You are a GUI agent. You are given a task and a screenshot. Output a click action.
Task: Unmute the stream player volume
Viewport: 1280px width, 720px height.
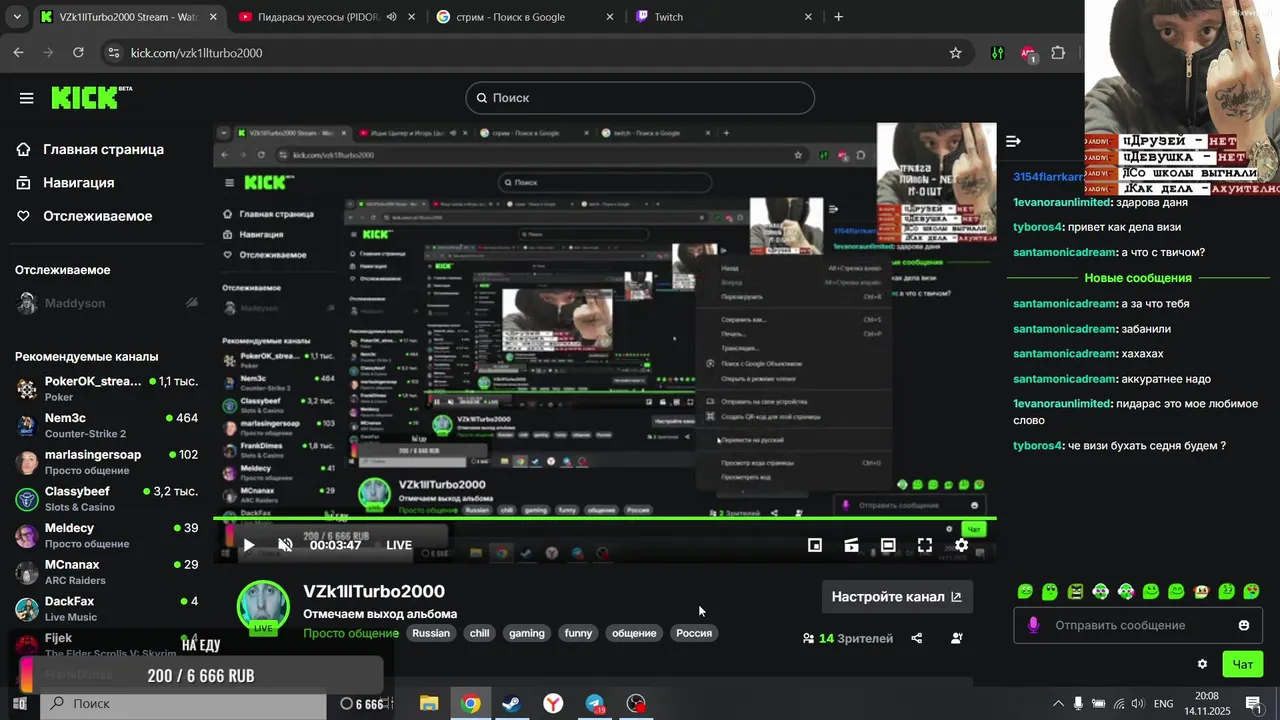pos(285,545)
